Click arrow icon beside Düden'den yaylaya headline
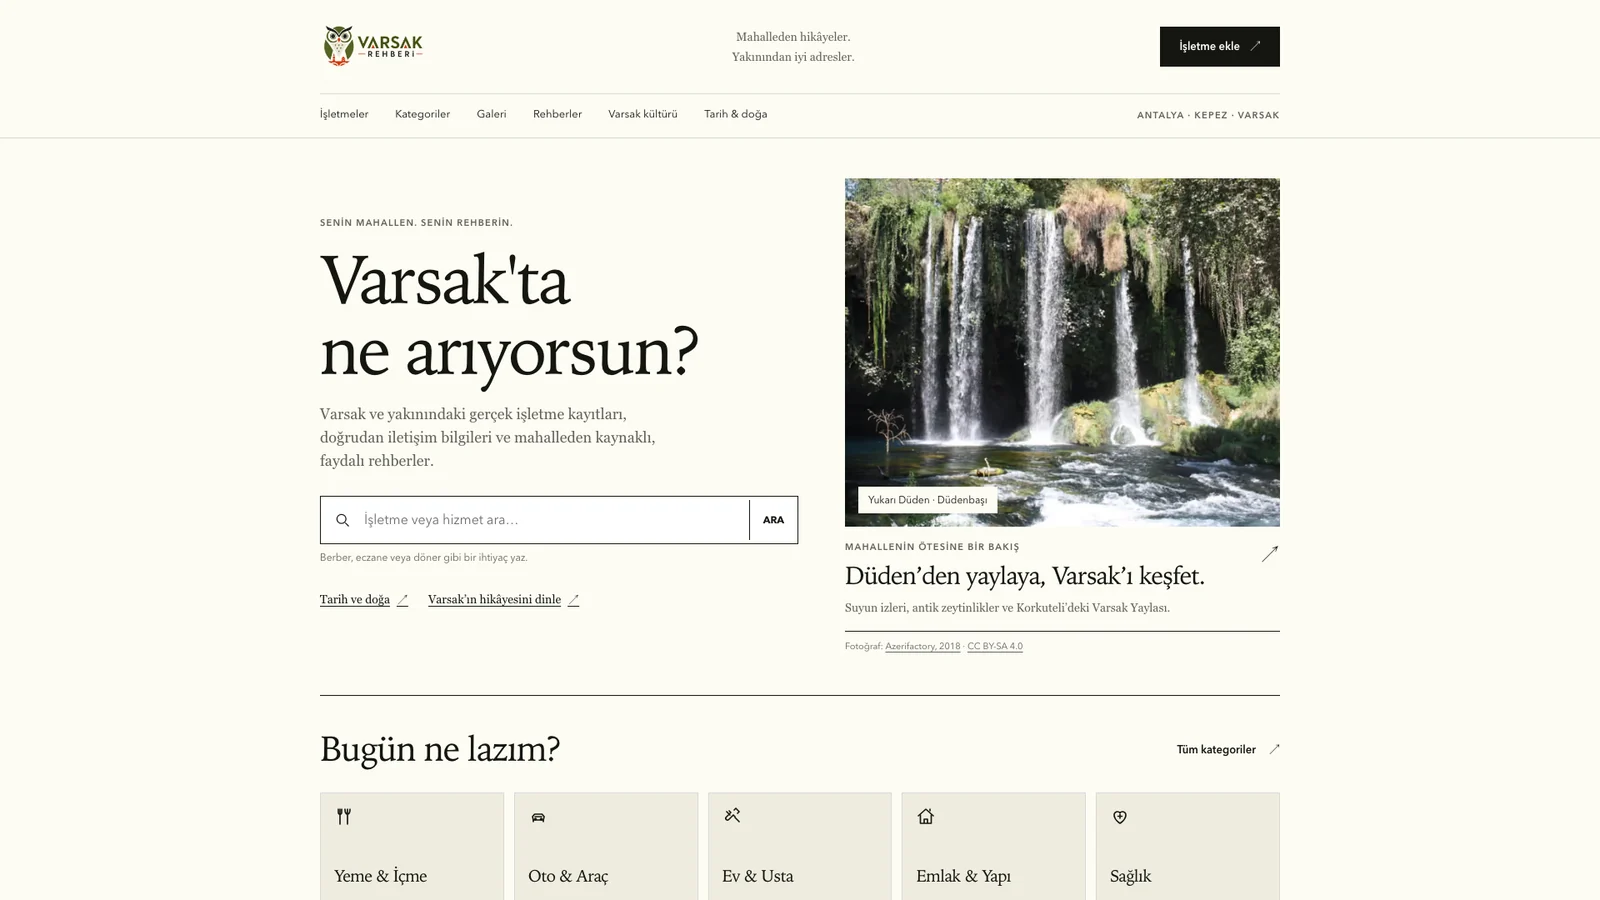1600x900 pixels. coord(1269,554)
